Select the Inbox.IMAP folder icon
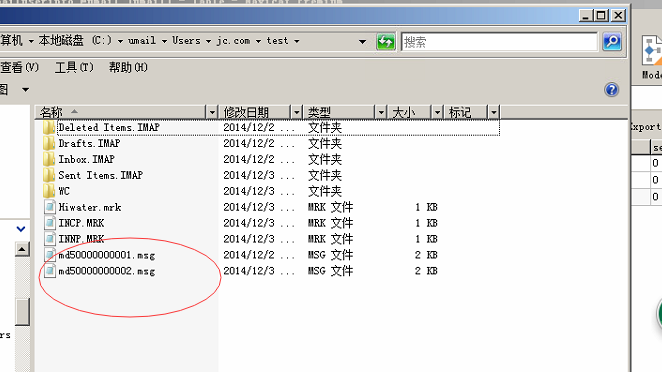 point(49,159)
